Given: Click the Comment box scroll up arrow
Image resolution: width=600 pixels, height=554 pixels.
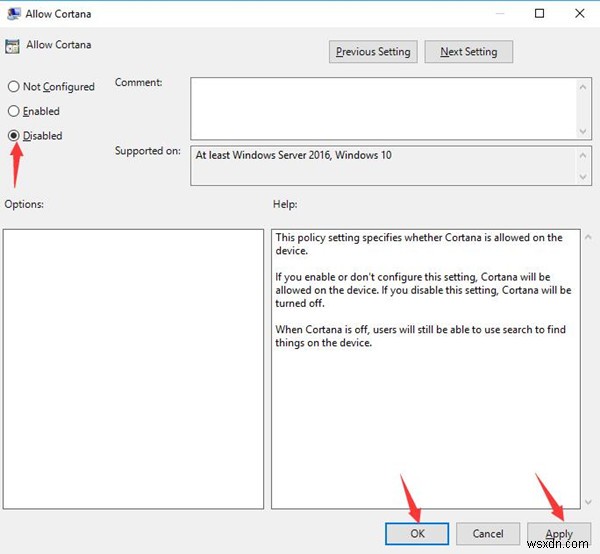Looking at the screenshot, I should pos(583,87).
